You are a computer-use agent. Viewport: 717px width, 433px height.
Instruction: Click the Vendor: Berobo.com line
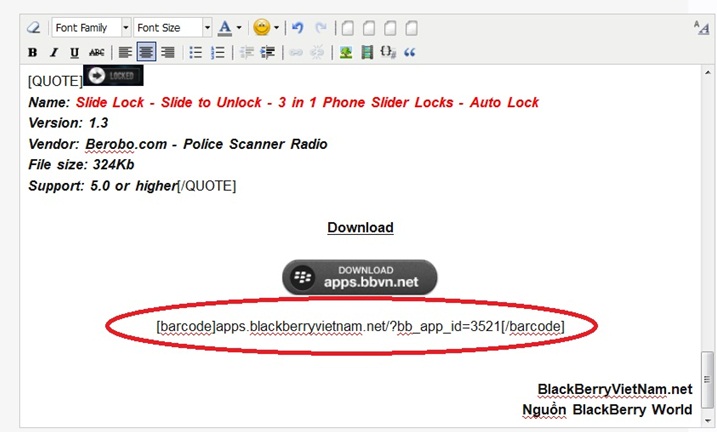178,144
